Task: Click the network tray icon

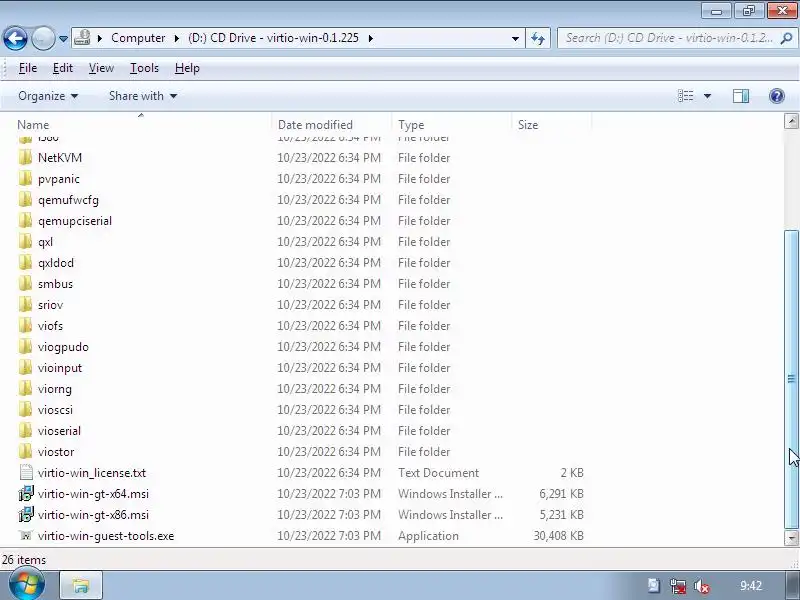Action: pos(678,586)
